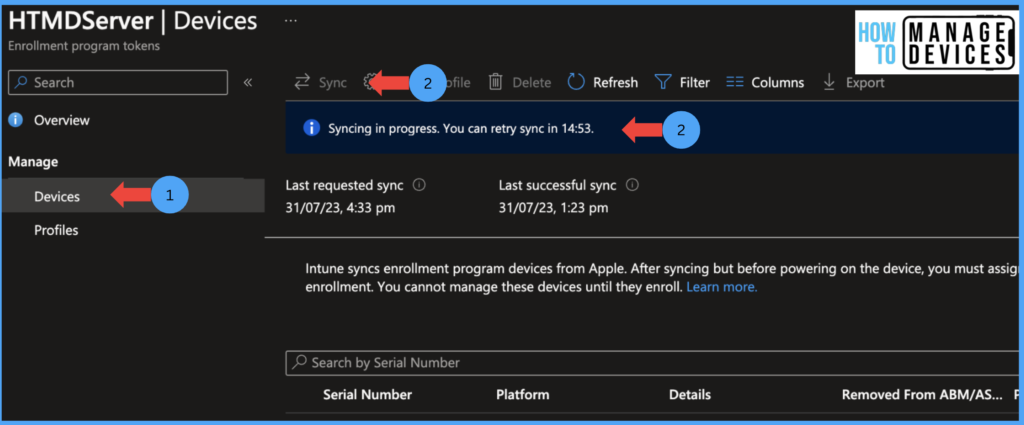Click the Sync button label
The image size is (1024, 425).
tap(333, 83)
